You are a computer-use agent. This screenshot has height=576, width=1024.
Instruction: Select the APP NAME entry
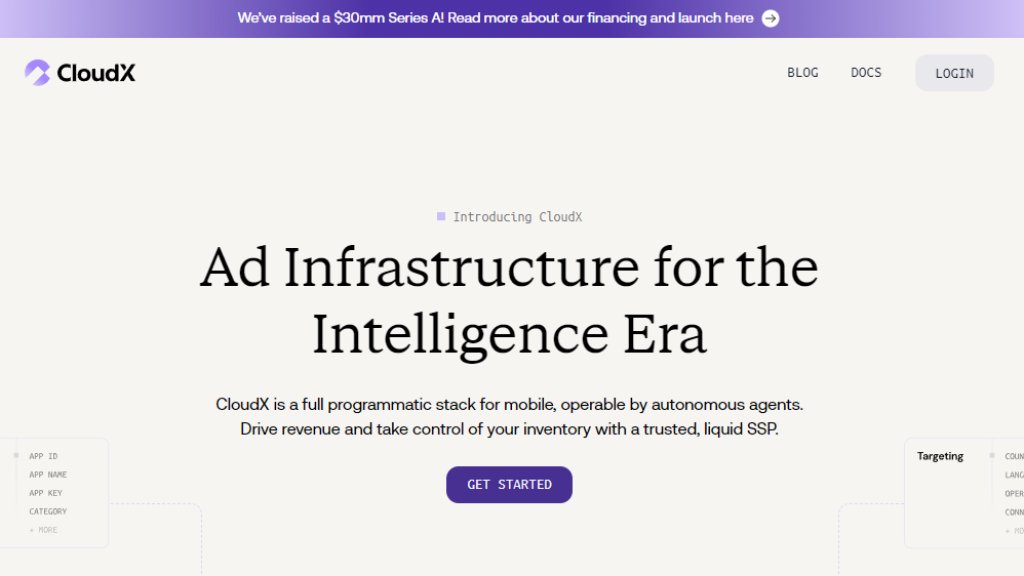point(48,475)
